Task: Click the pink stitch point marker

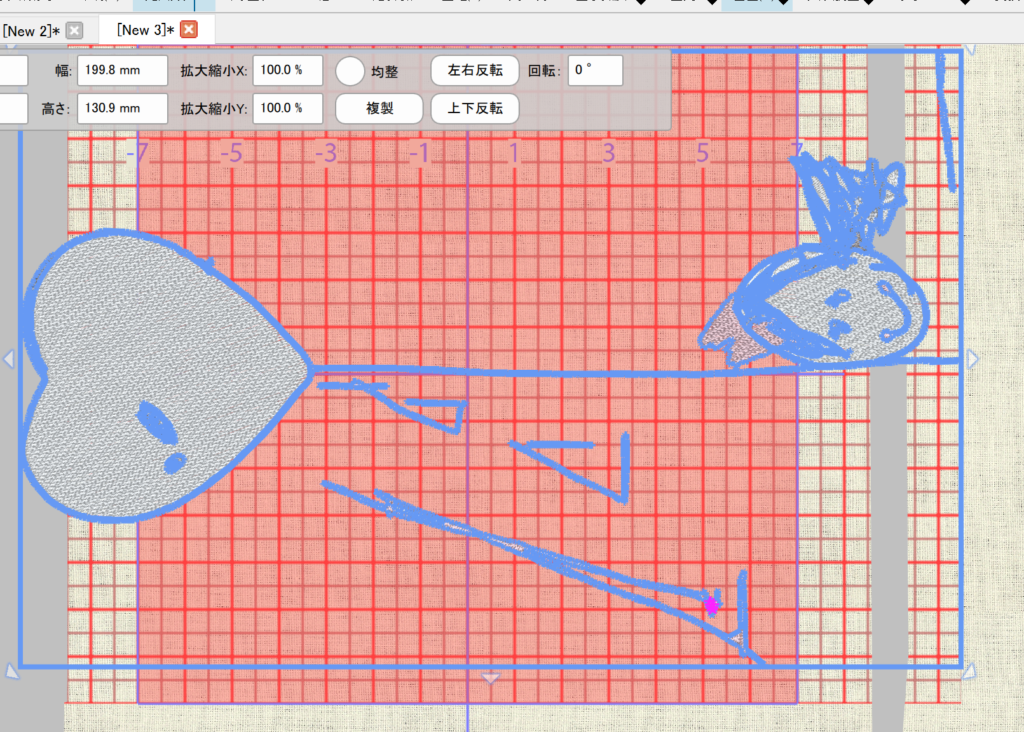Action: coord(711,604)
